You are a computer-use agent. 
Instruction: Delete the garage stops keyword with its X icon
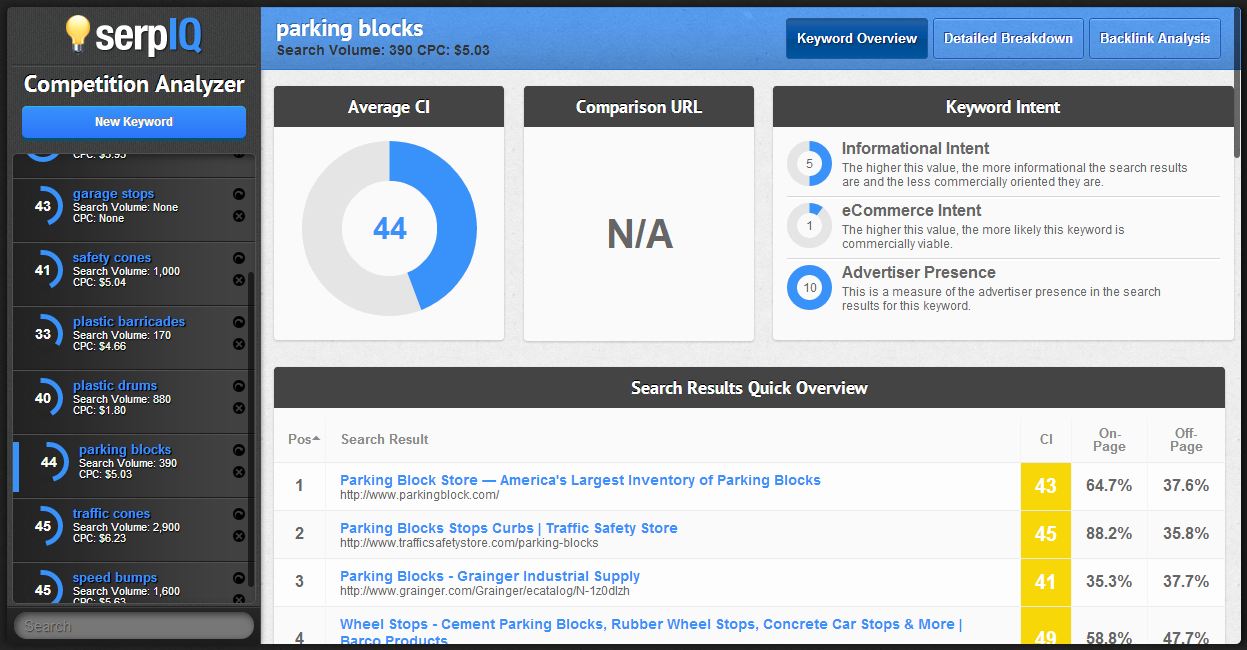[x=239, y=216]
